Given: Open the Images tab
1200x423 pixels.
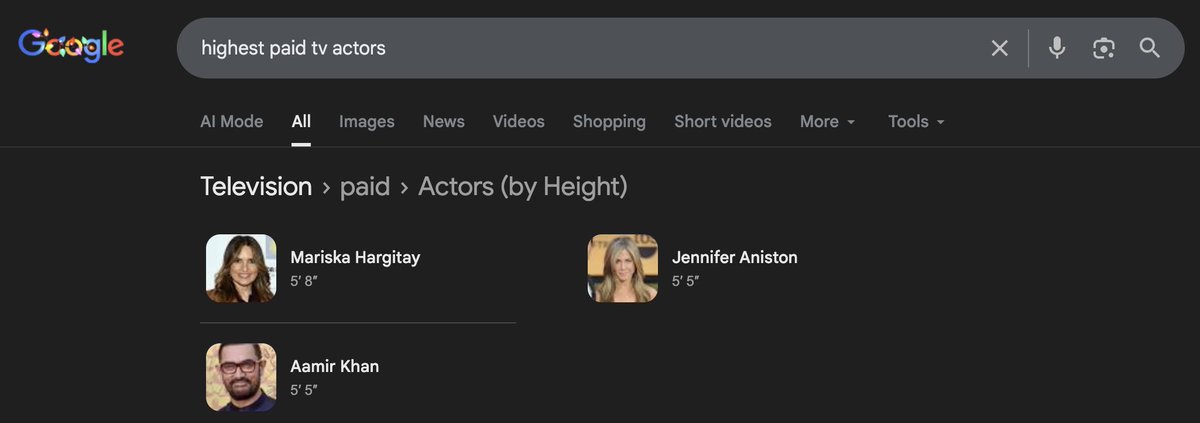Looking at the screenshot, I should coord(367,121).
